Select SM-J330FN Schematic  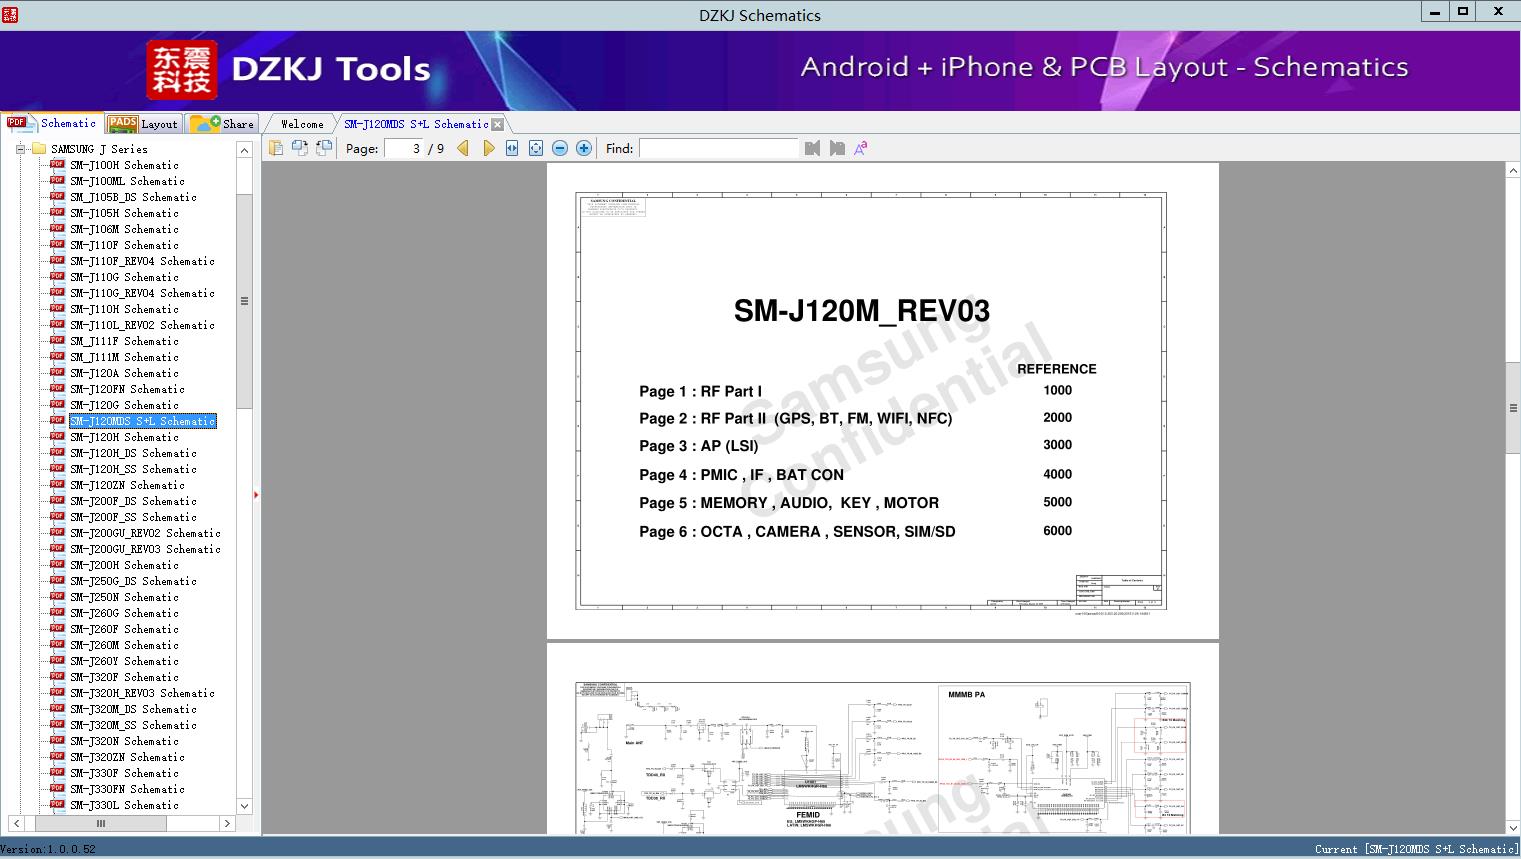point(127,789)
